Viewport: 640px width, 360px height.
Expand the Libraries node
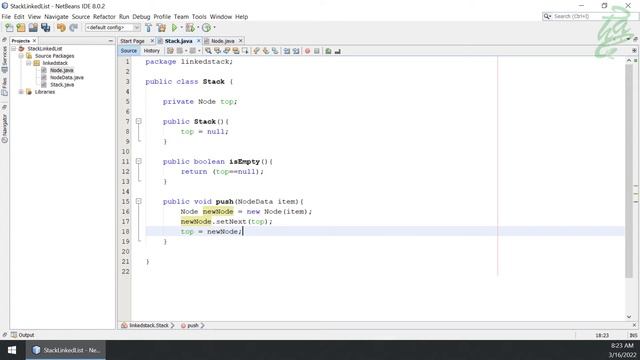pos(21,92)
